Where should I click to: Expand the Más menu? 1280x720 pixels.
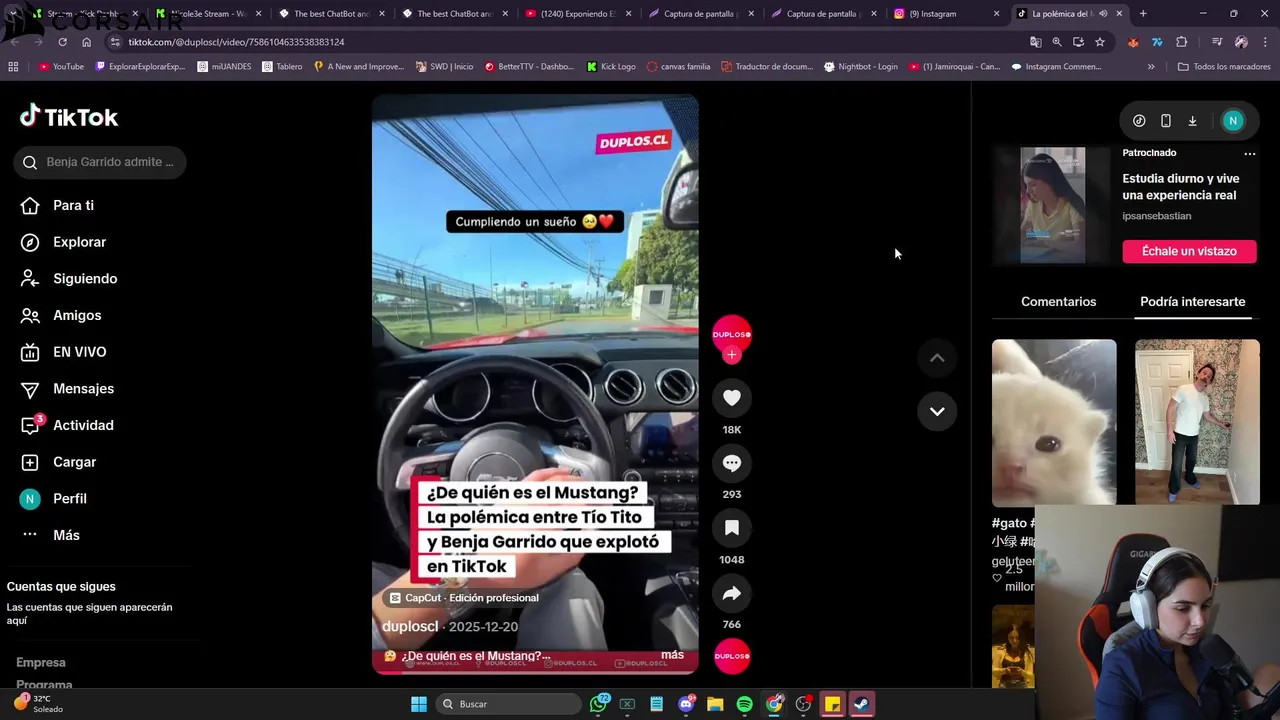pos(66,535)
